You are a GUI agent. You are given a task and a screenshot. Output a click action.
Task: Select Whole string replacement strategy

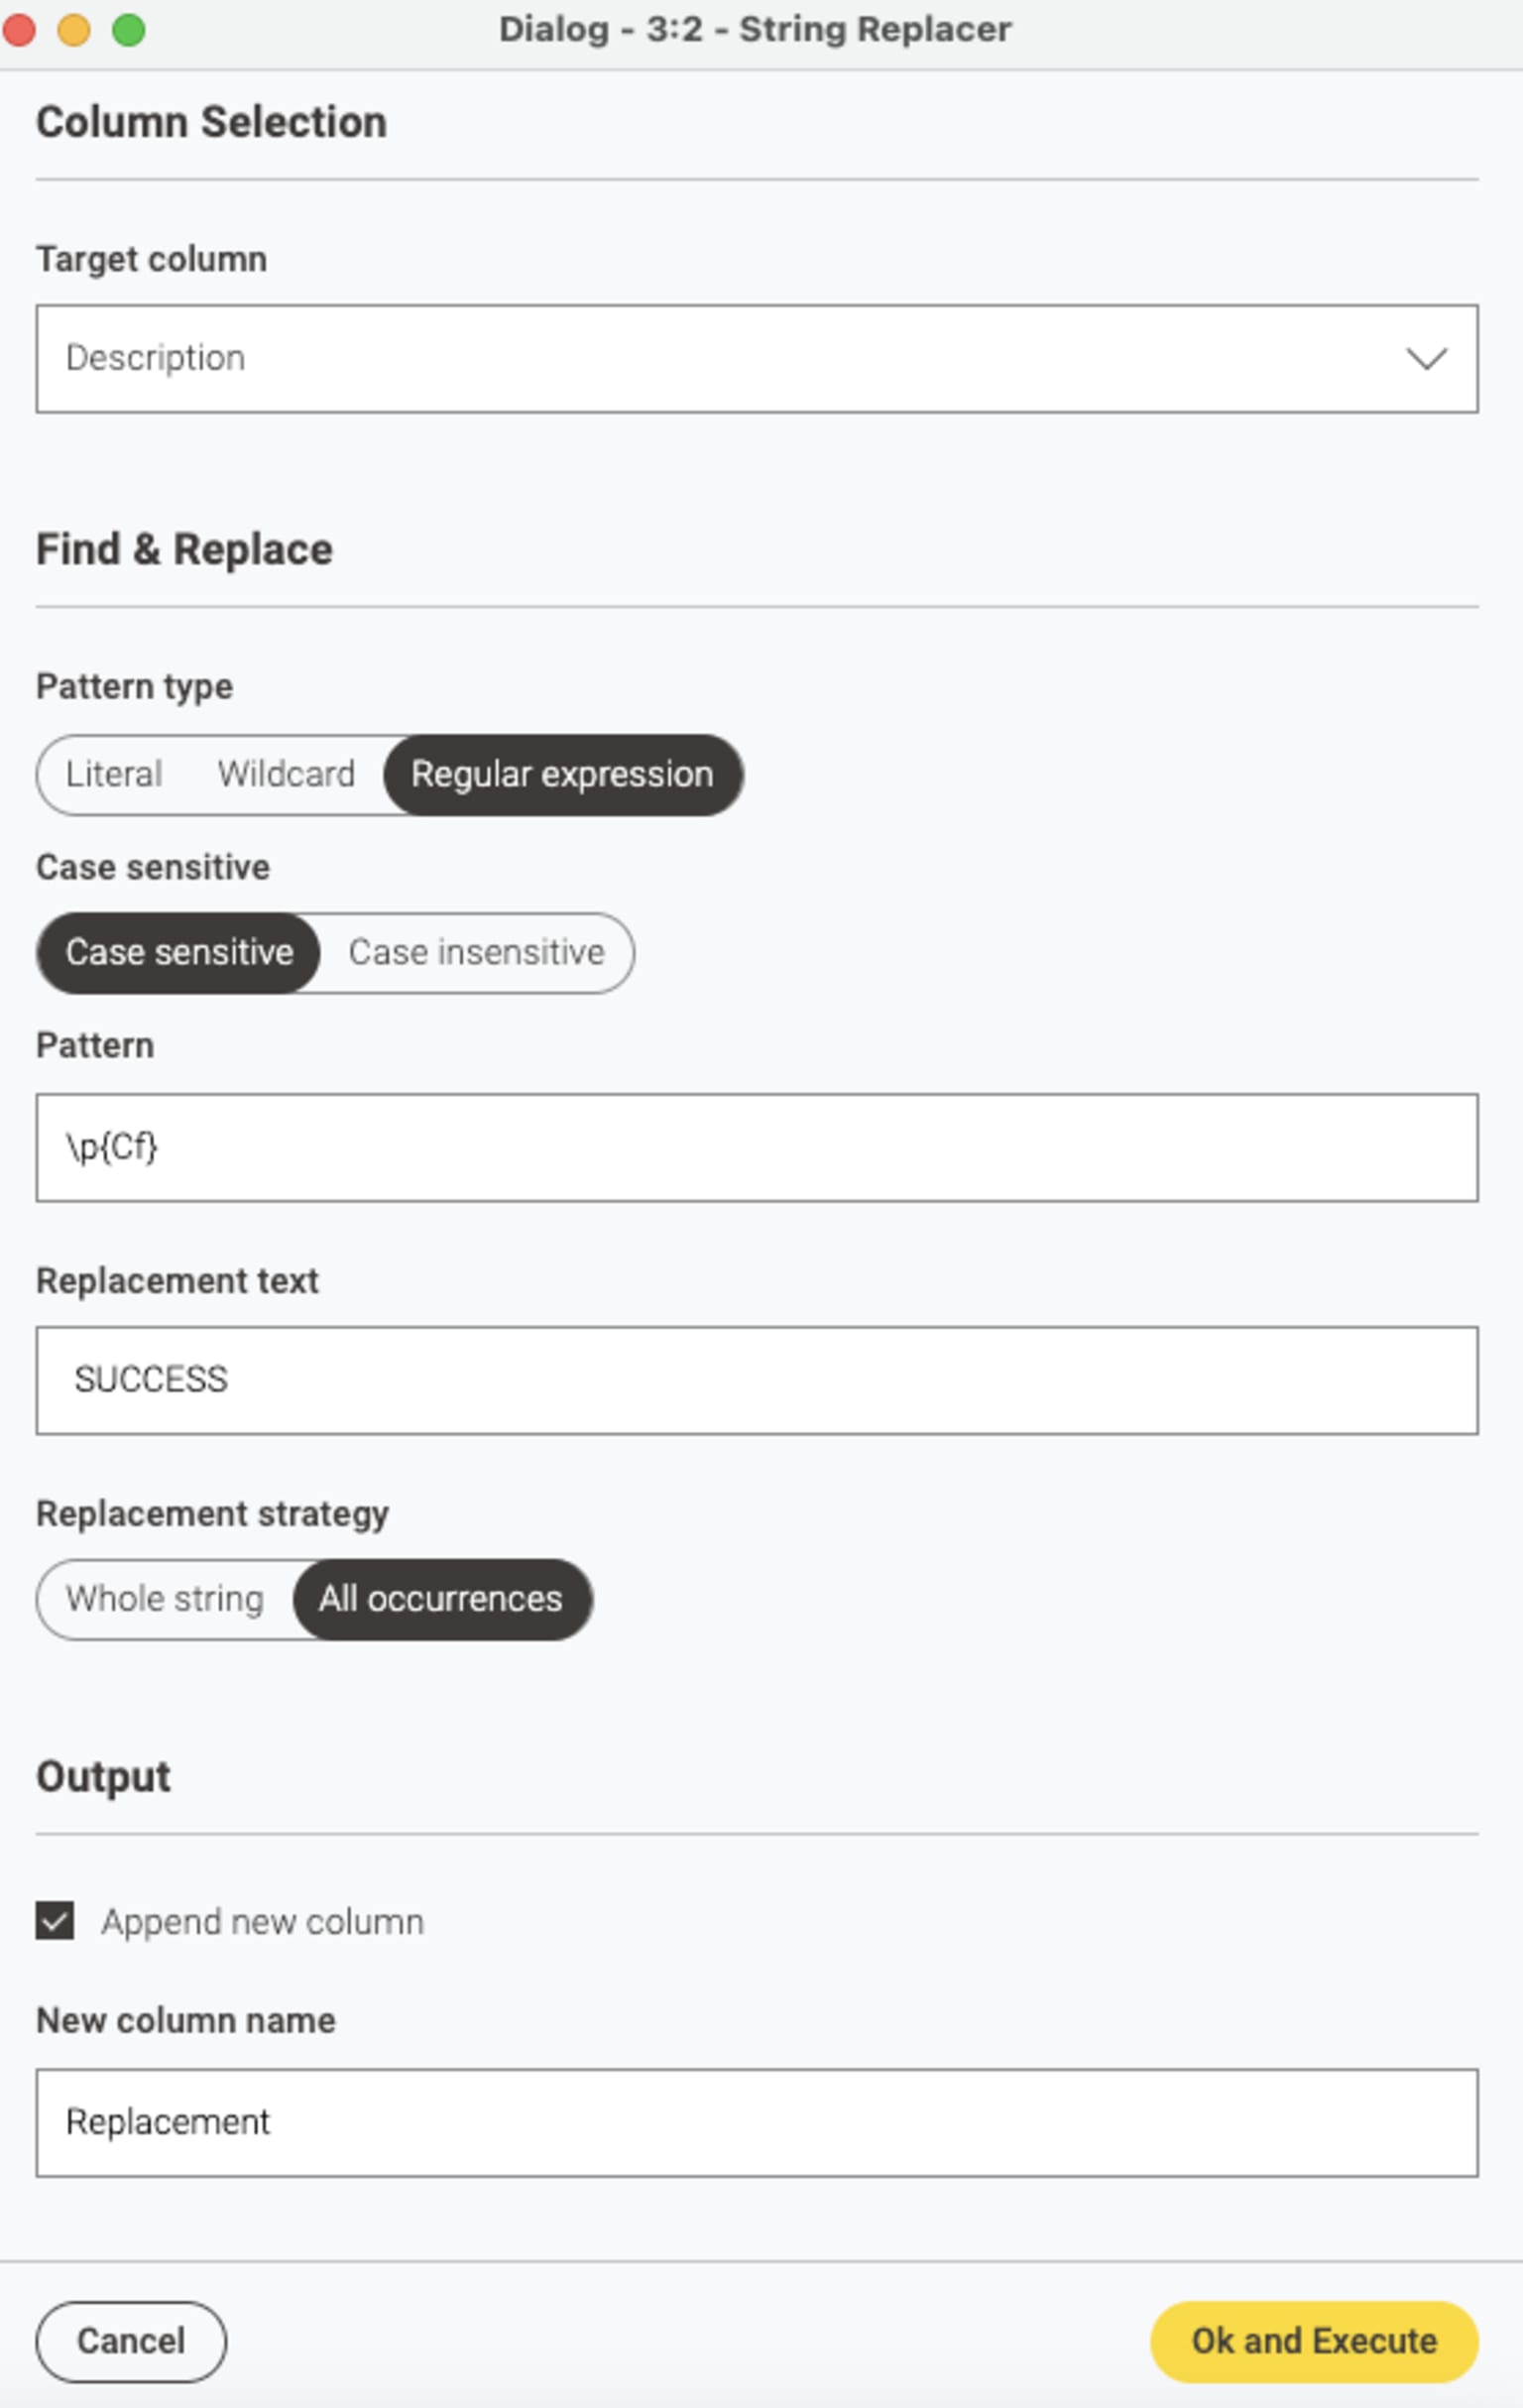pos(165,1598)
